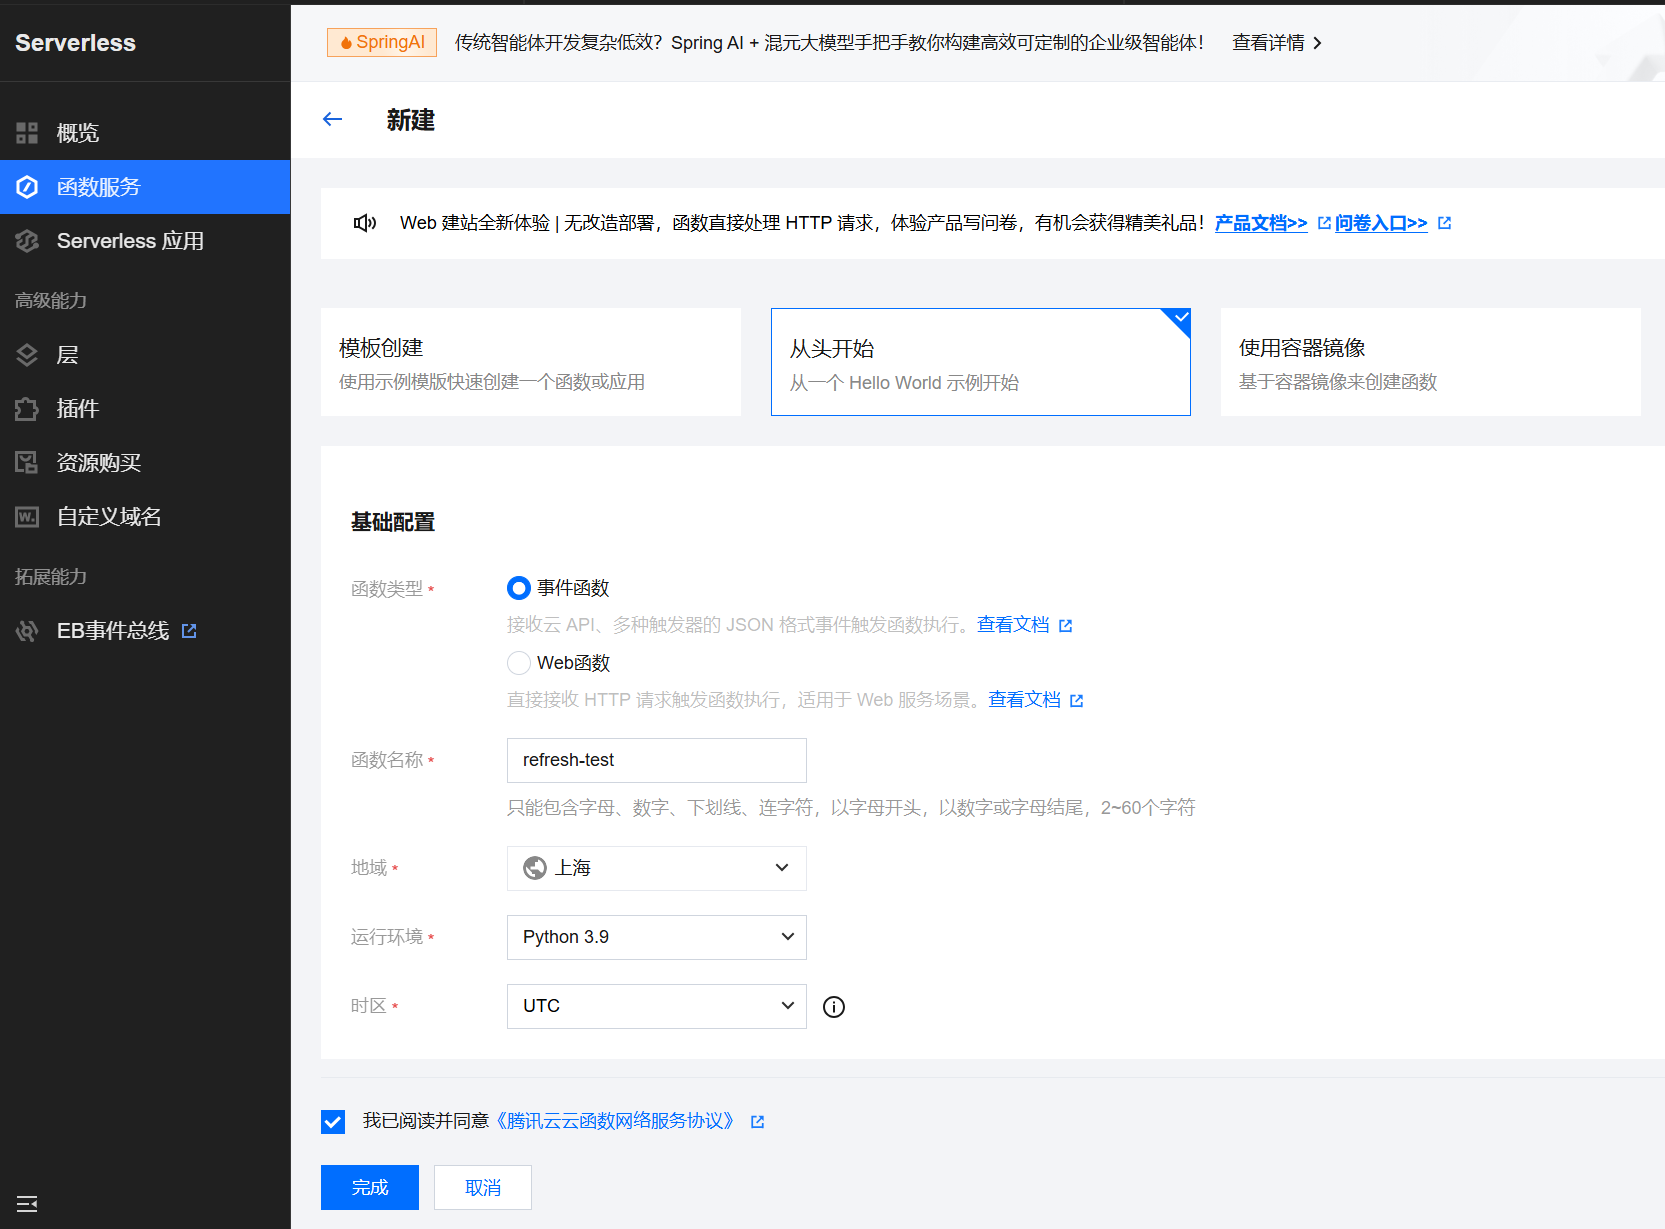1665x1229 pixels.
Task: Select the 从头开始 creation card
Action: coord(981,362)
